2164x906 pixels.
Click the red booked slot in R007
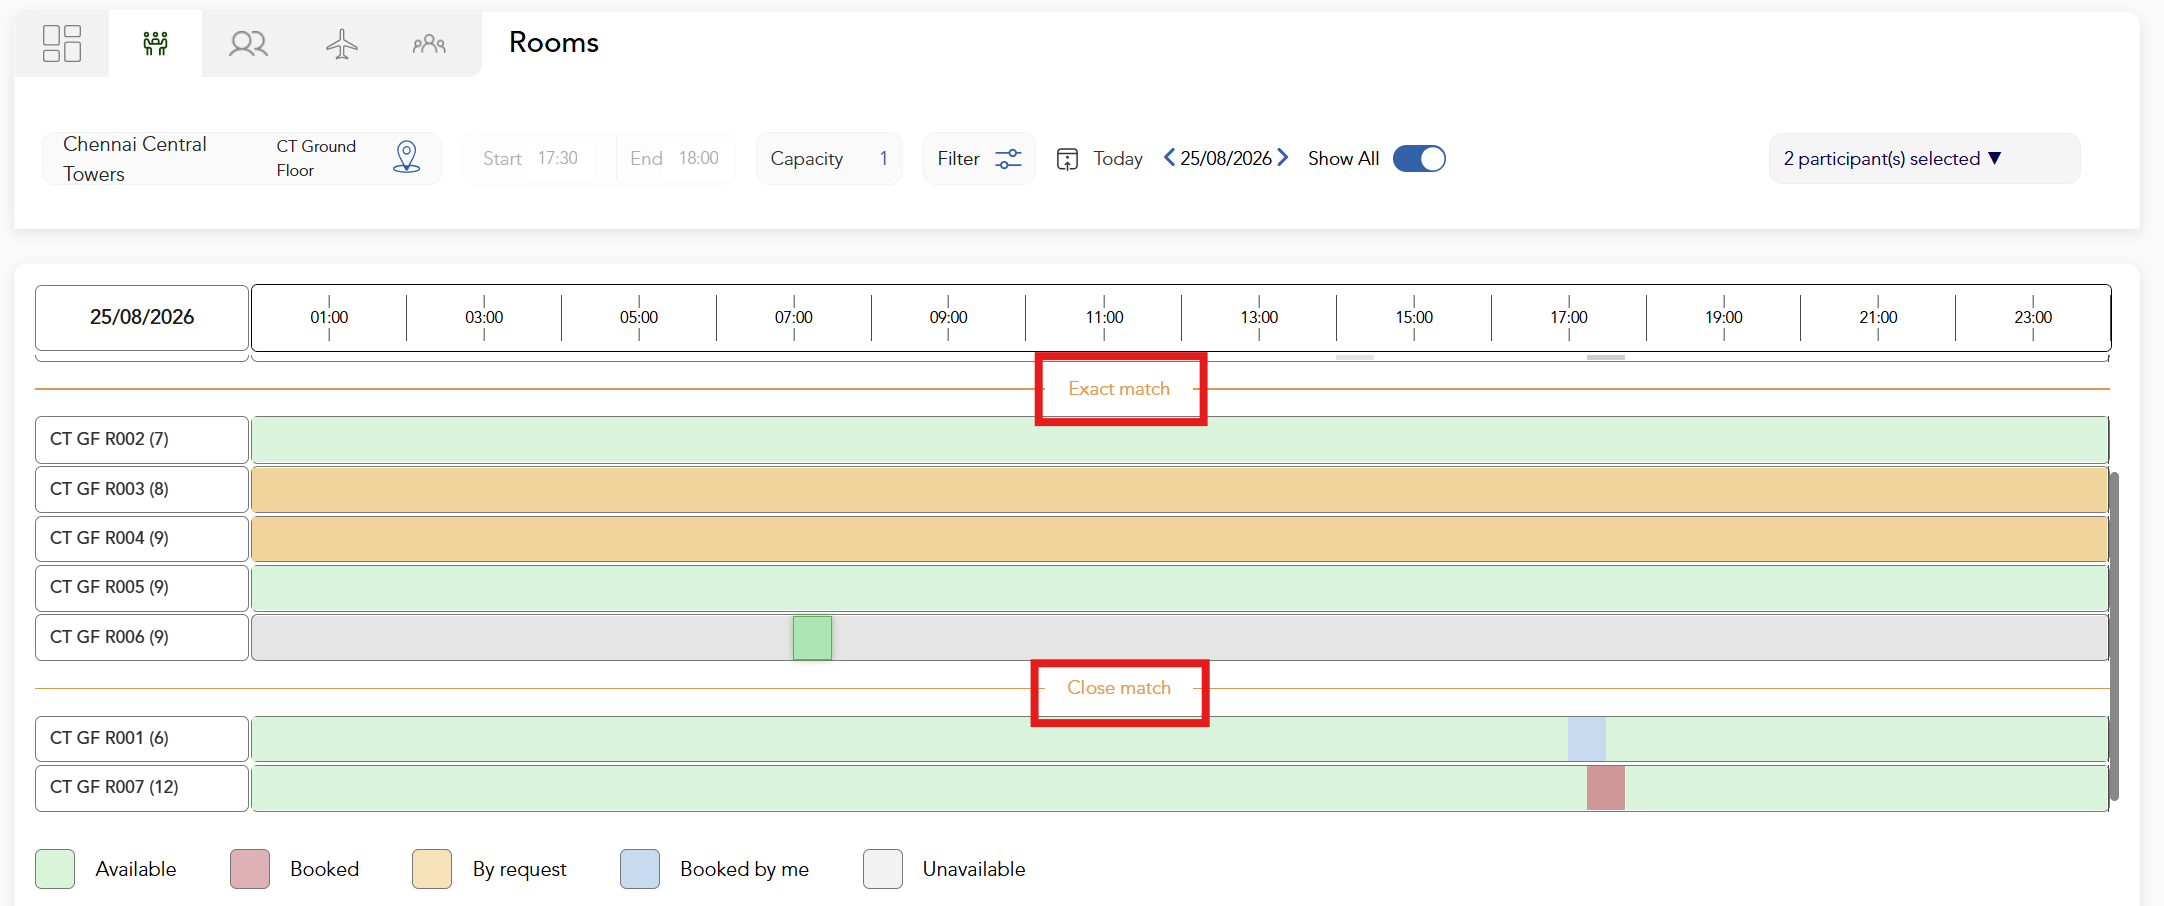click(x=1606, y=788)
